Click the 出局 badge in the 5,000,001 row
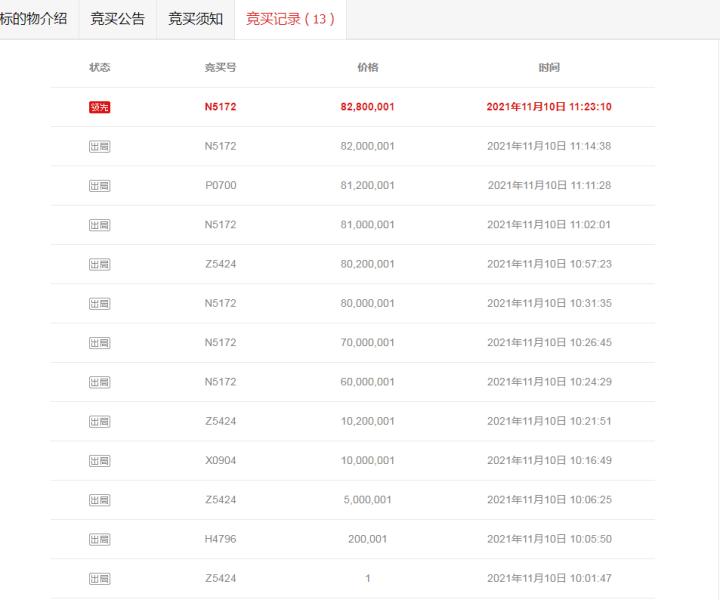Screen dimensions: 720x600 click(100, 500)
